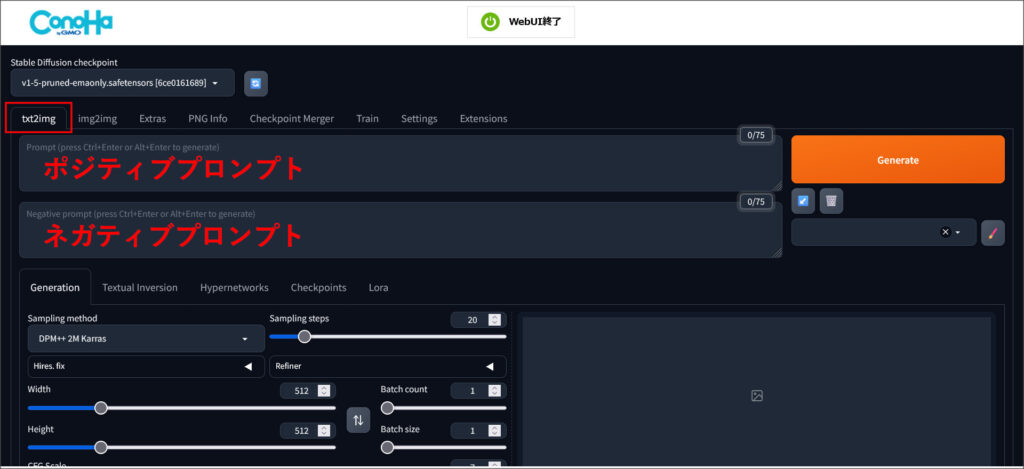The width and height of the screenshot is (1024, 469).
Task: Switch to Checkpoint Merger tab
Action: pyautogui.click(x=291, y=119)
